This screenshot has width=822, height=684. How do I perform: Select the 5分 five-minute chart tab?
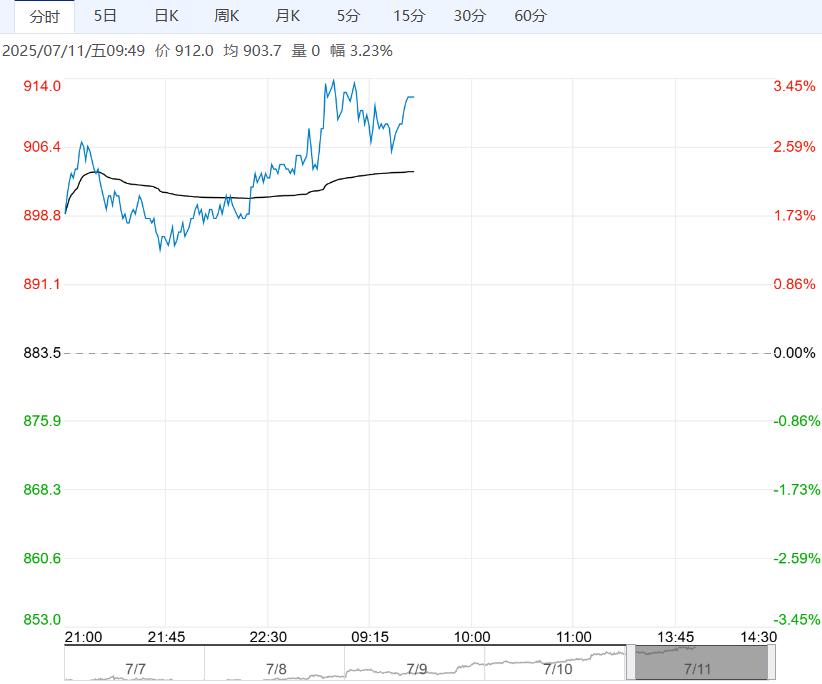coord(348,16)
